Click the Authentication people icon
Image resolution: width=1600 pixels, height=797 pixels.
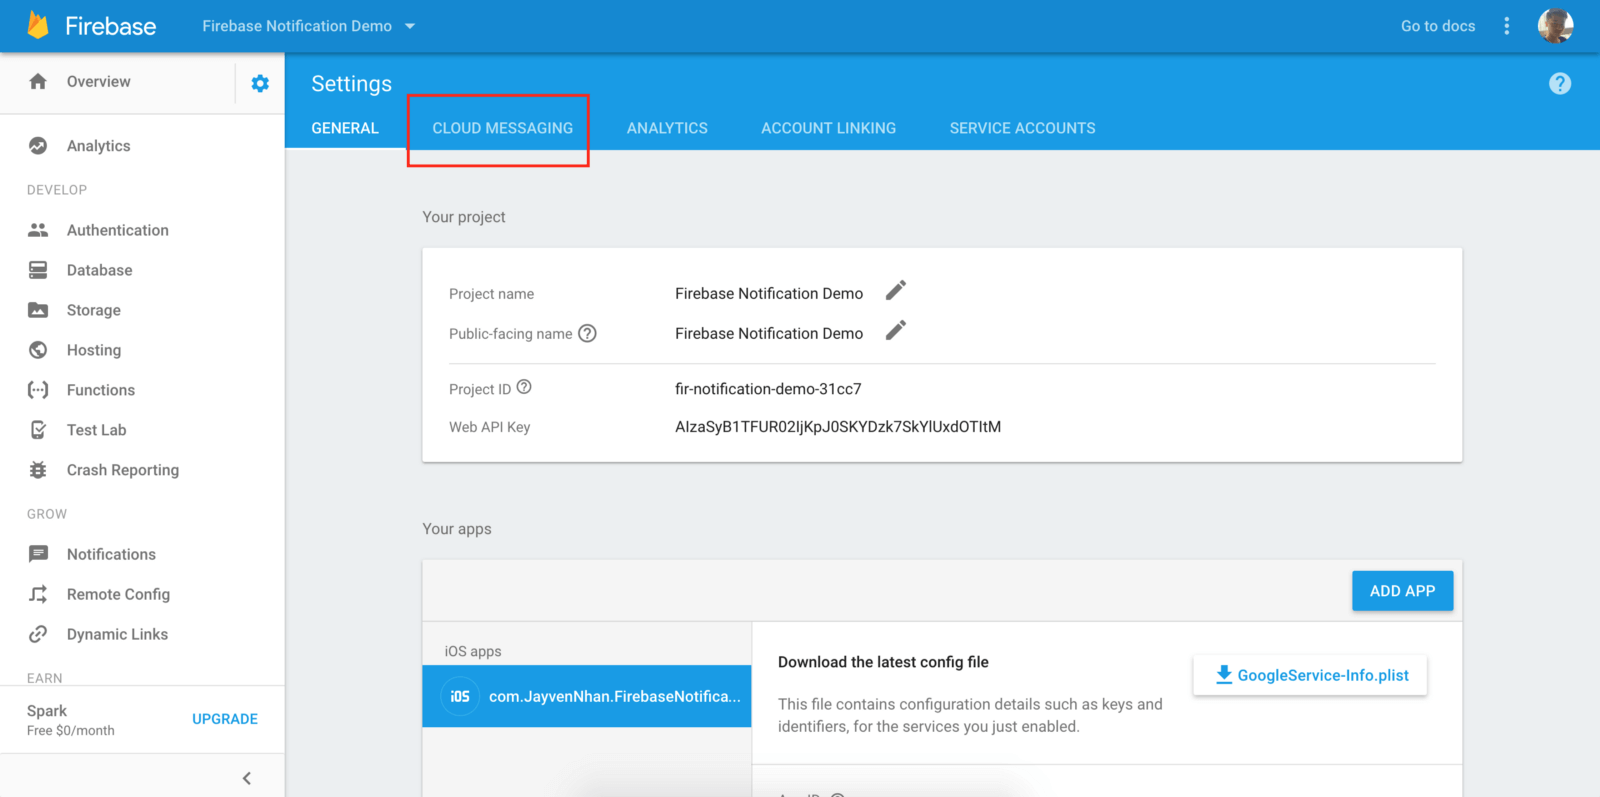[x=38, y=230]
